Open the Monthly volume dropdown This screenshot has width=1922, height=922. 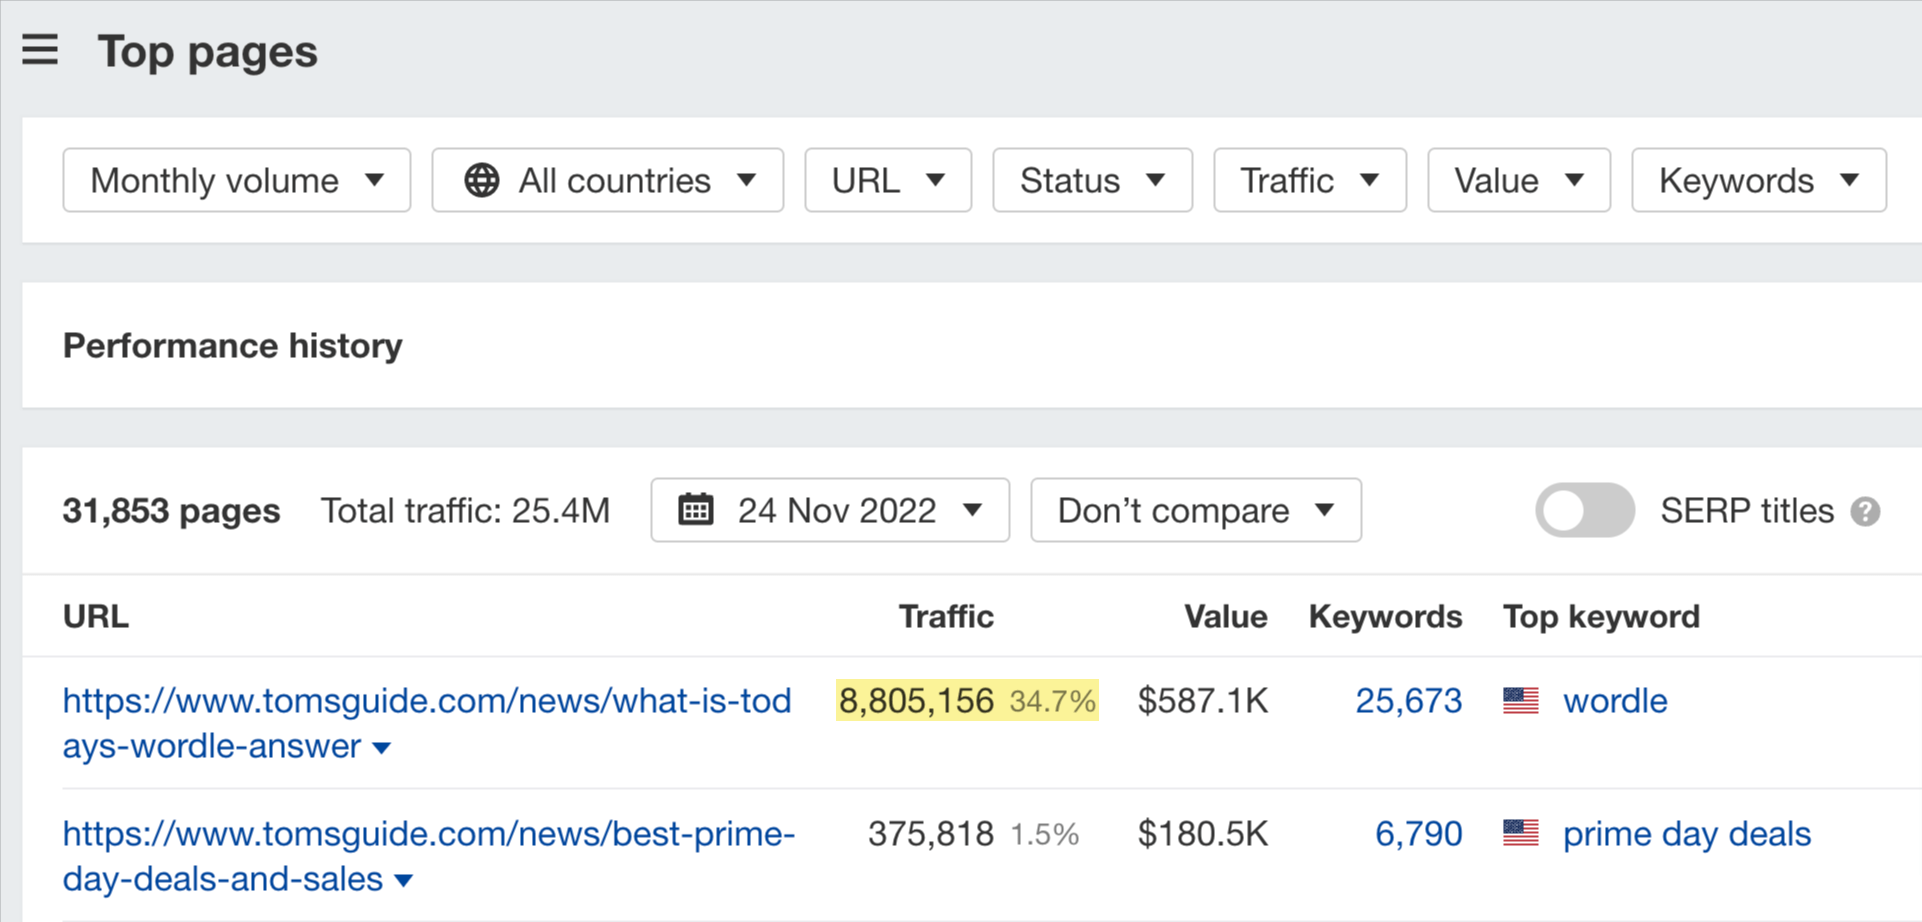(236, 180)
